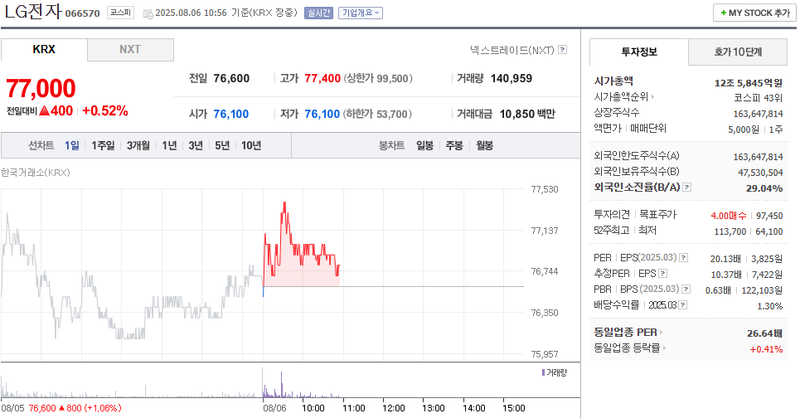Open help icon beside 외국인소진율(B/A)

click(x=687, y=187)
